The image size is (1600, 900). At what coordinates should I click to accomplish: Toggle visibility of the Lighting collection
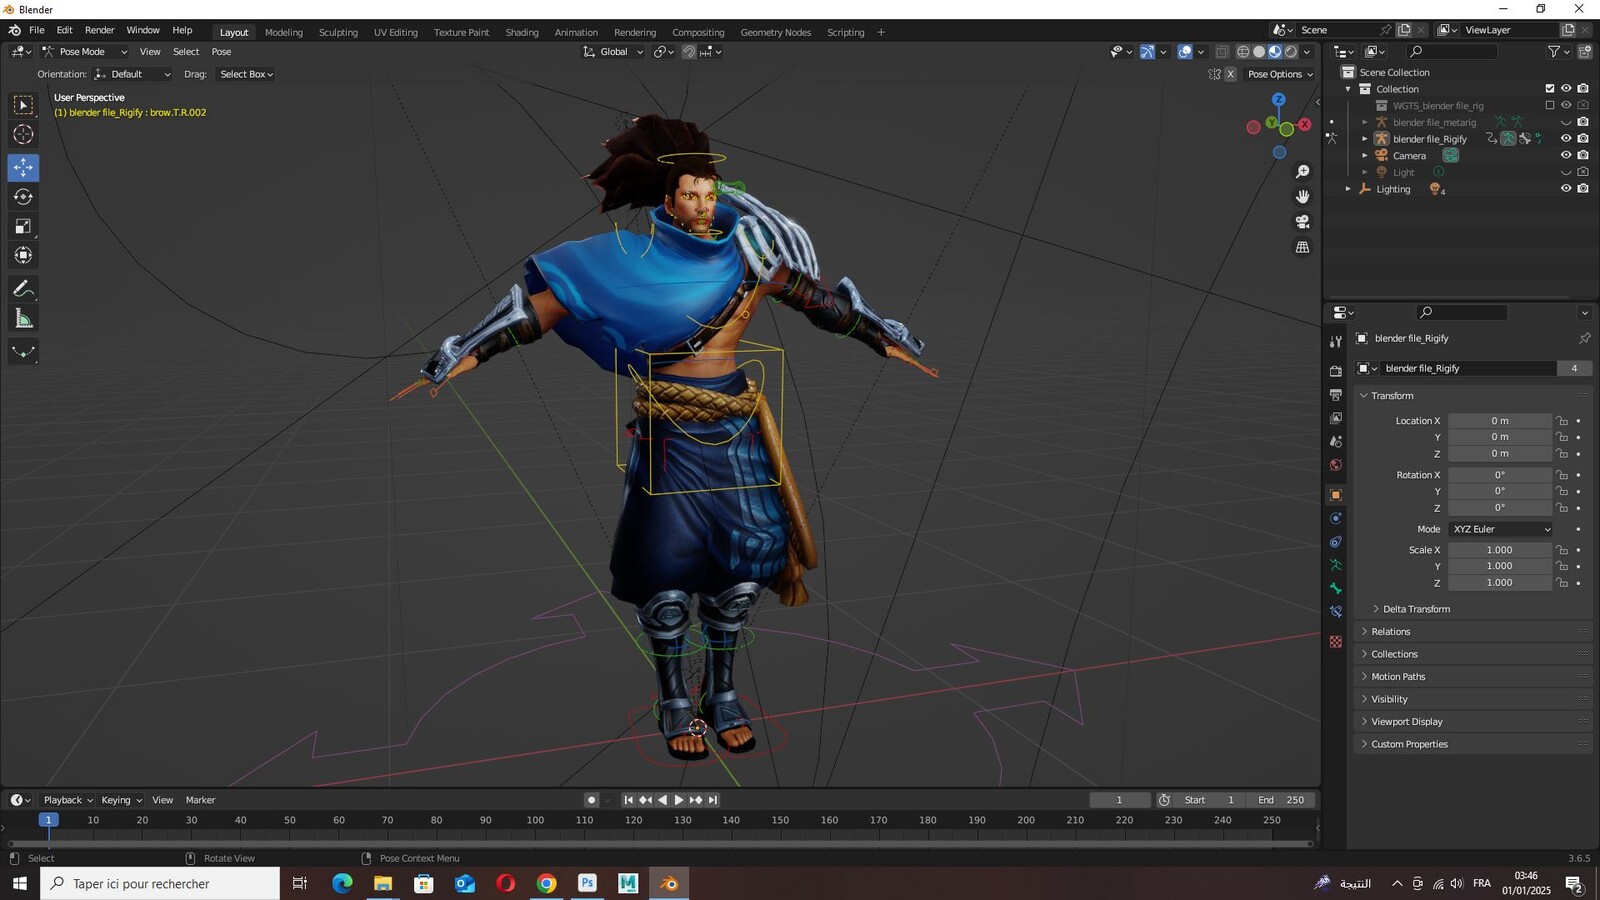[1566, 189]
